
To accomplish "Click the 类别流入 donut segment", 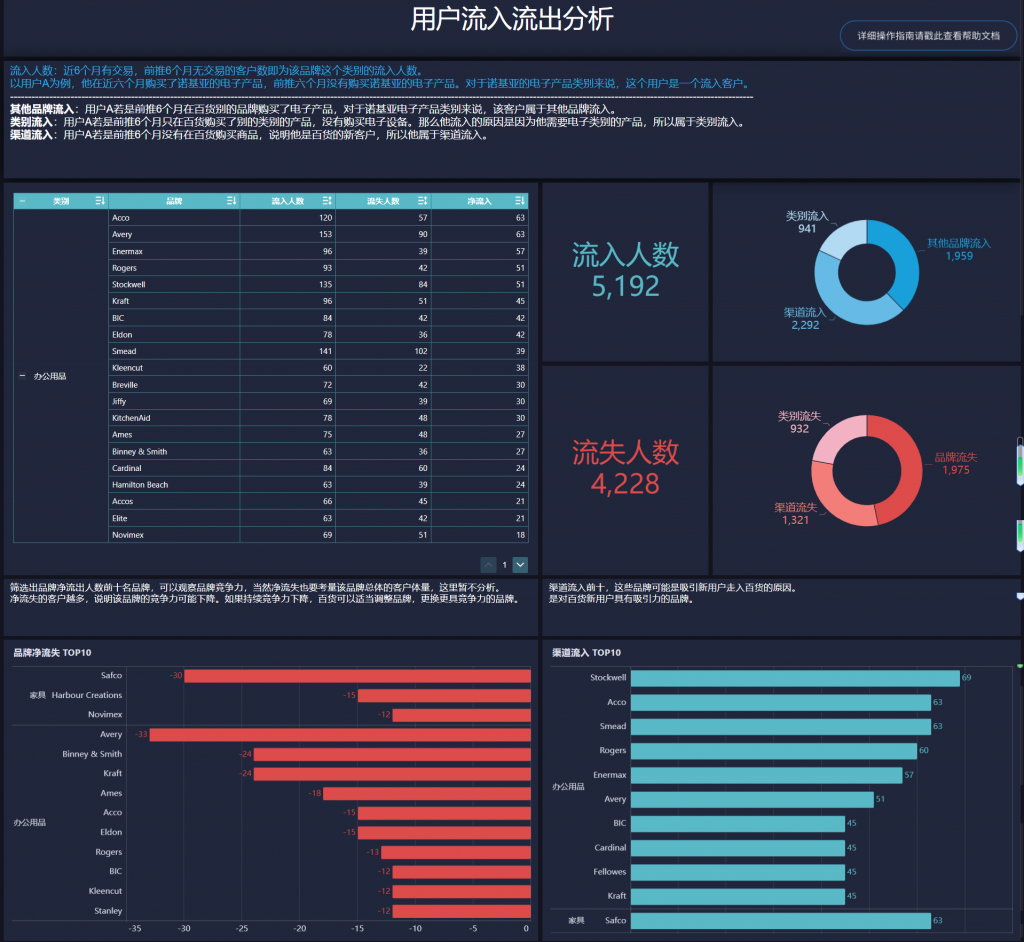I will pos(844,237).
